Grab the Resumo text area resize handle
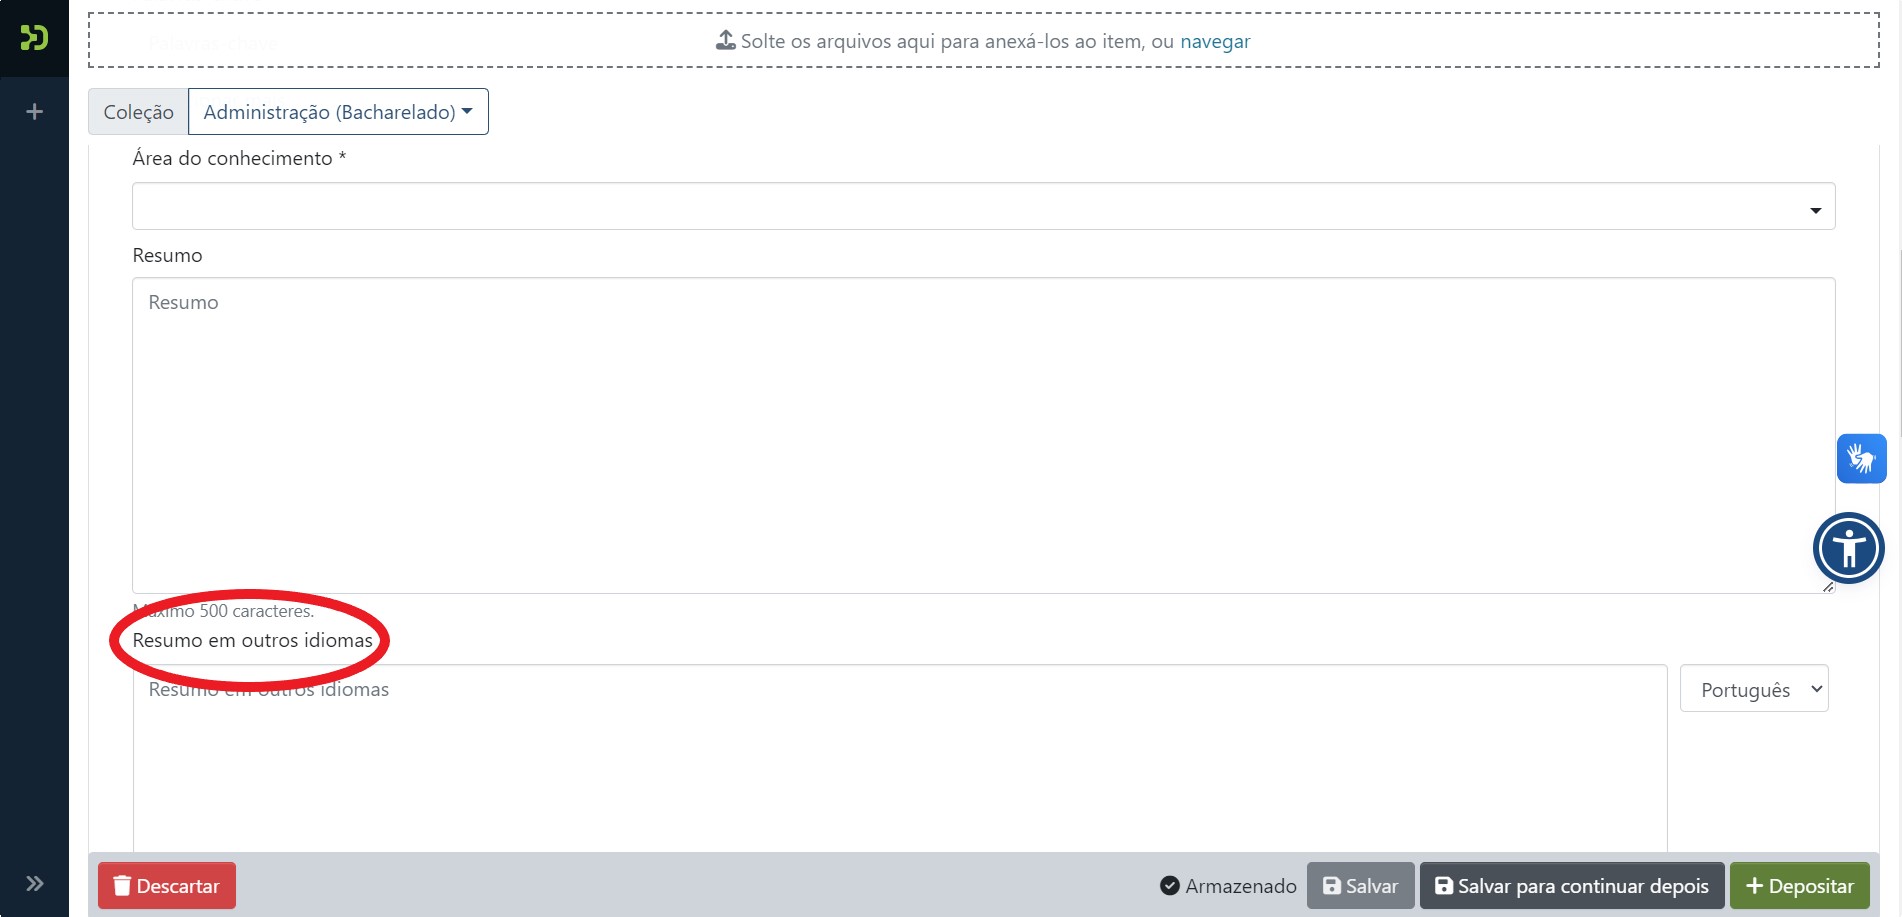This screenshot has height=917, width=1902. tap(1827, 587)
